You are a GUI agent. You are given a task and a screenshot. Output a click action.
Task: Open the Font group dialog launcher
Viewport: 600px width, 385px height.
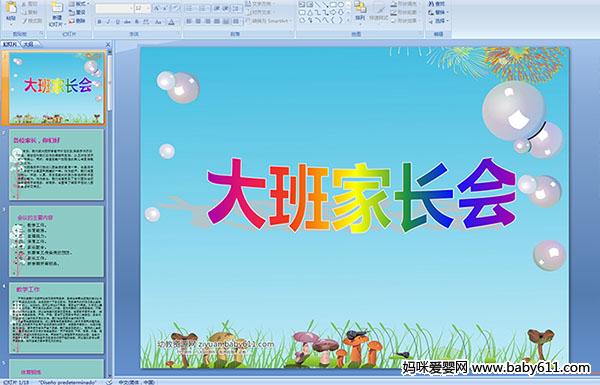point(178,34)
